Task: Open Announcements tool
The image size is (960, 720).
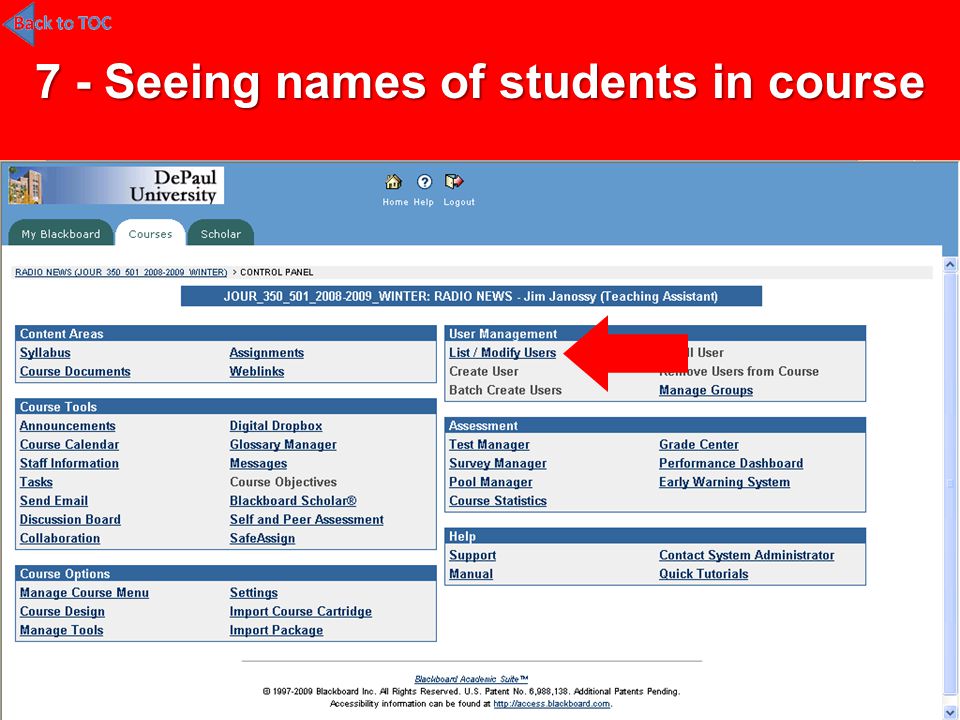Action: point(67,426)
